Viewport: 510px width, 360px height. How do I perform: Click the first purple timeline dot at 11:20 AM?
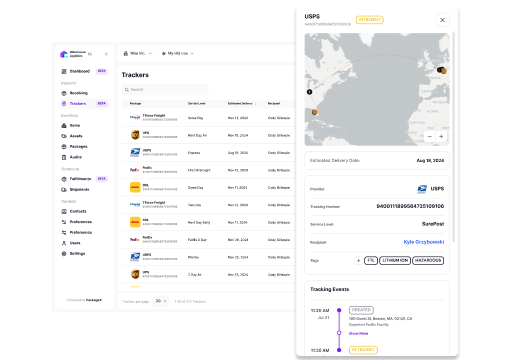pyautogui.click(x=339, y=310)
